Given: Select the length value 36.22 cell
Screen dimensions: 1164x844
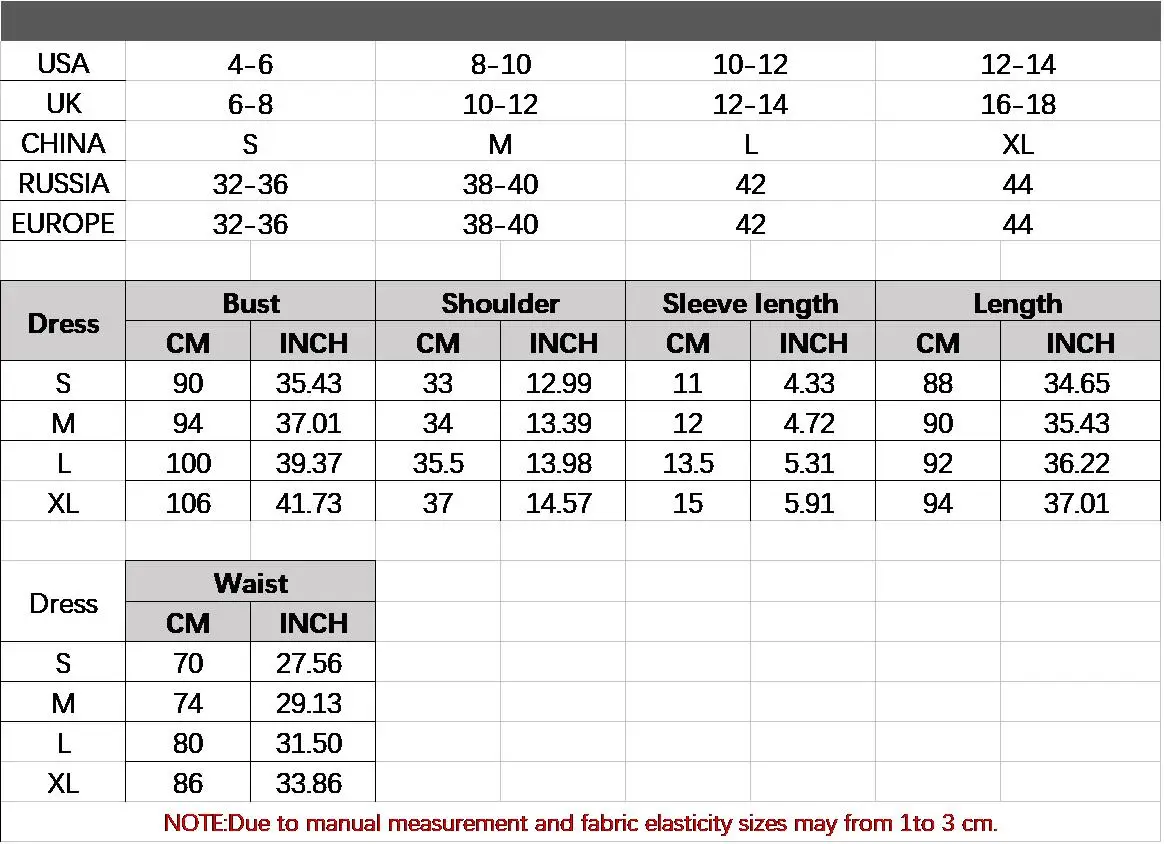Looking at the screenshot, I should (x=1077, y=463).
